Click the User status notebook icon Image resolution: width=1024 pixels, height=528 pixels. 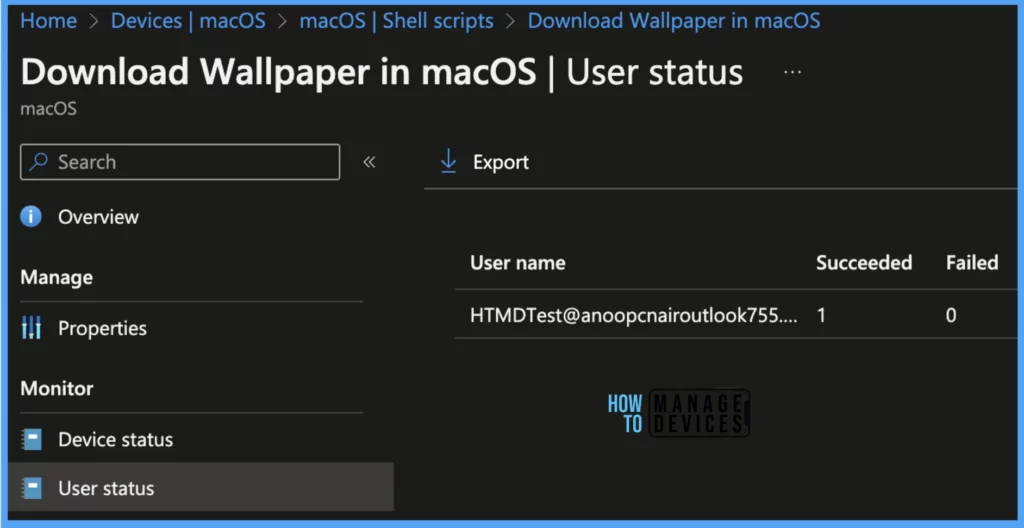click(31, 488)
